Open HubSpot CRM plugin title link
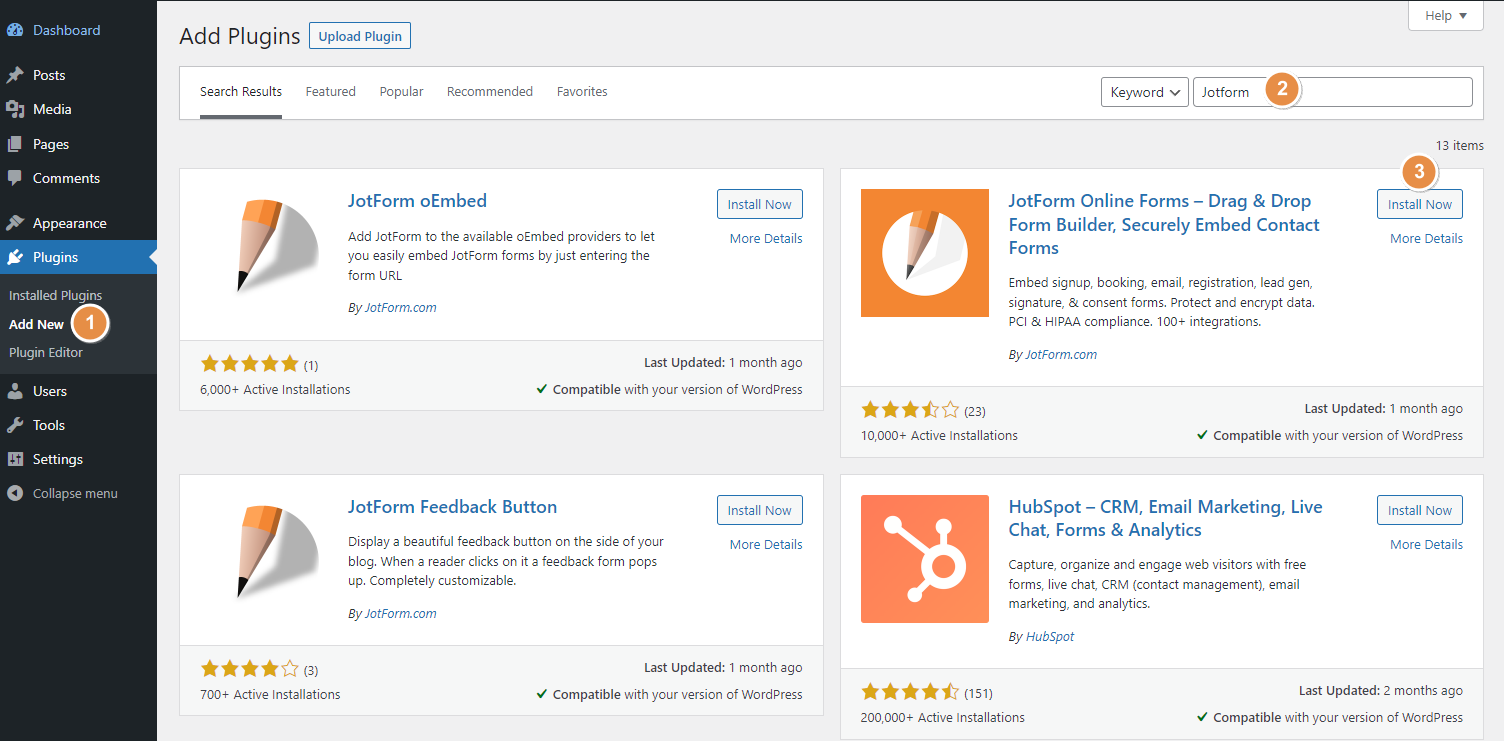 pos(1165,518)
